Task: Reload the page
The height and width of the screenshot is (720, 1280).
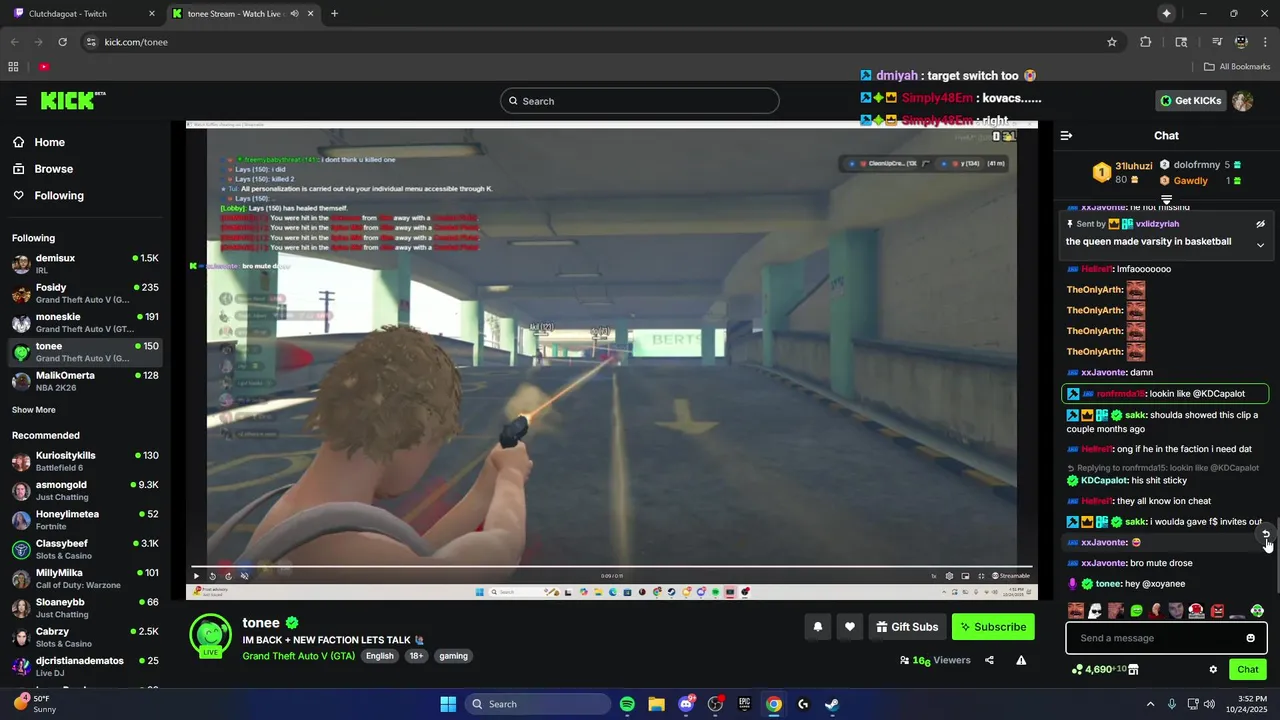Action: [62, 42]
